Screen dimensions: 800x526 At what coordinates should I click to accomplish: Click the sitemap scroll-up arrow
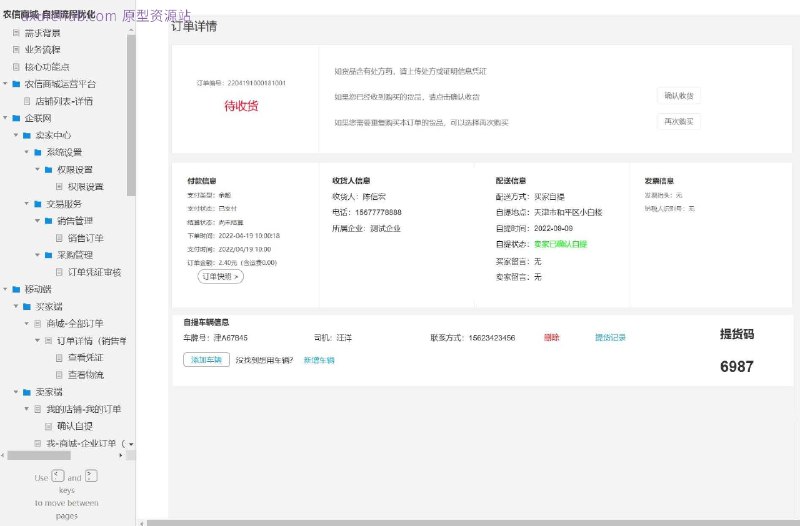click(x=131, y=31)
